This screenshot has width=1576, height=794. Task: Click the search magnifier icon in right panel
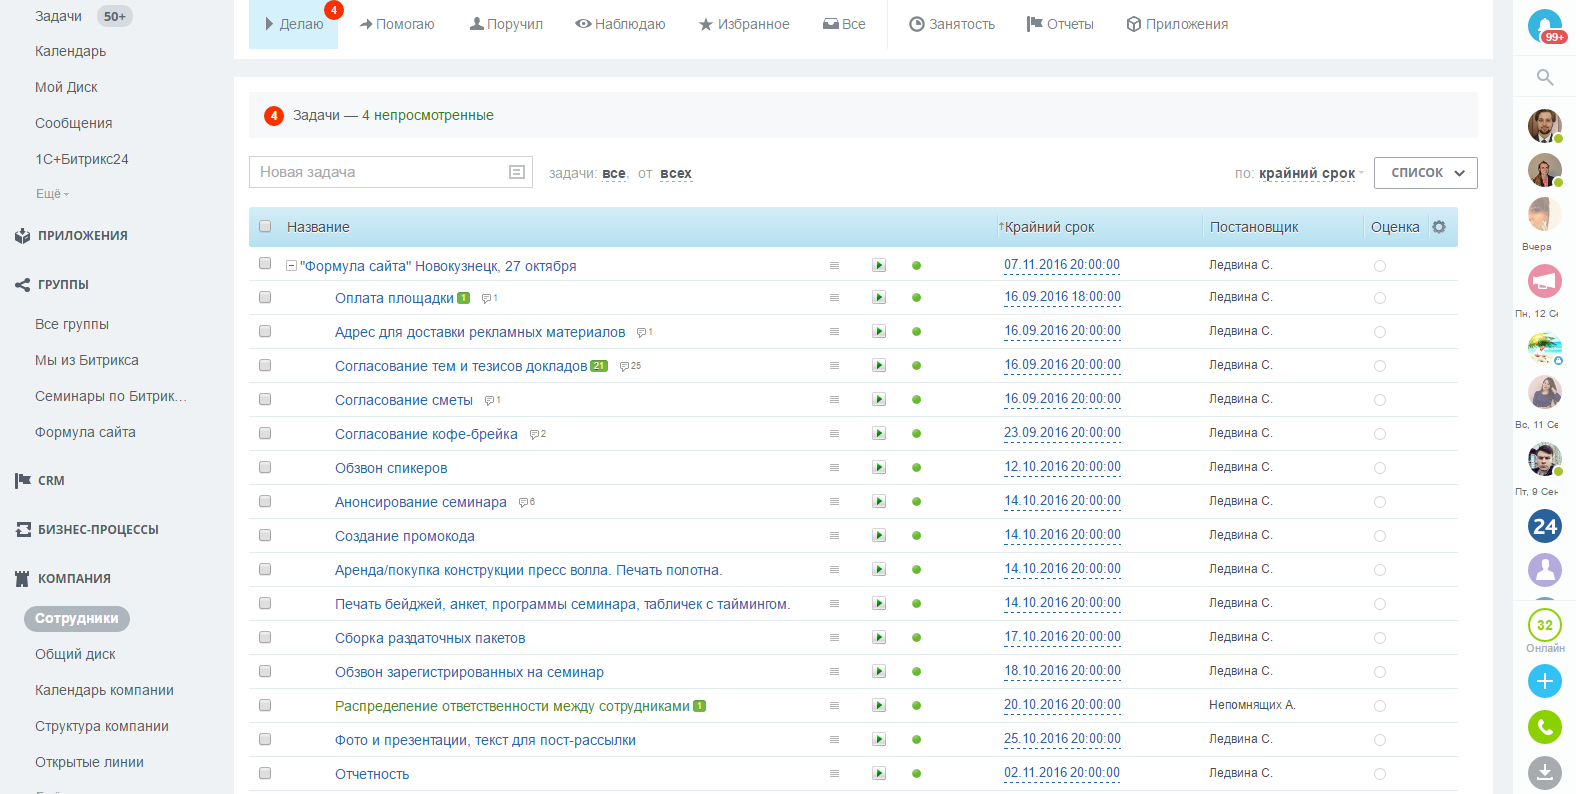1544,77
